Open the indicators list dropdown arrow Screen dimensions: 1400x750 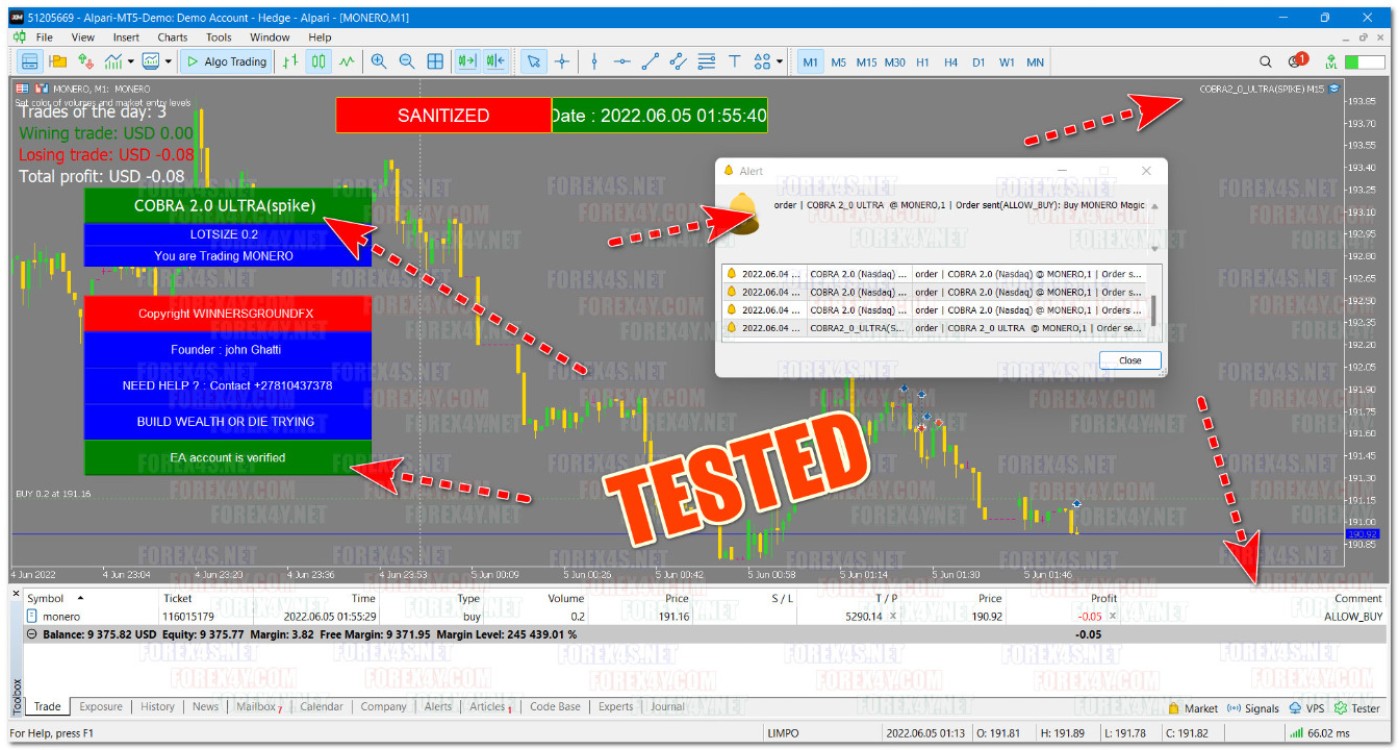click(x=131, y=62)
